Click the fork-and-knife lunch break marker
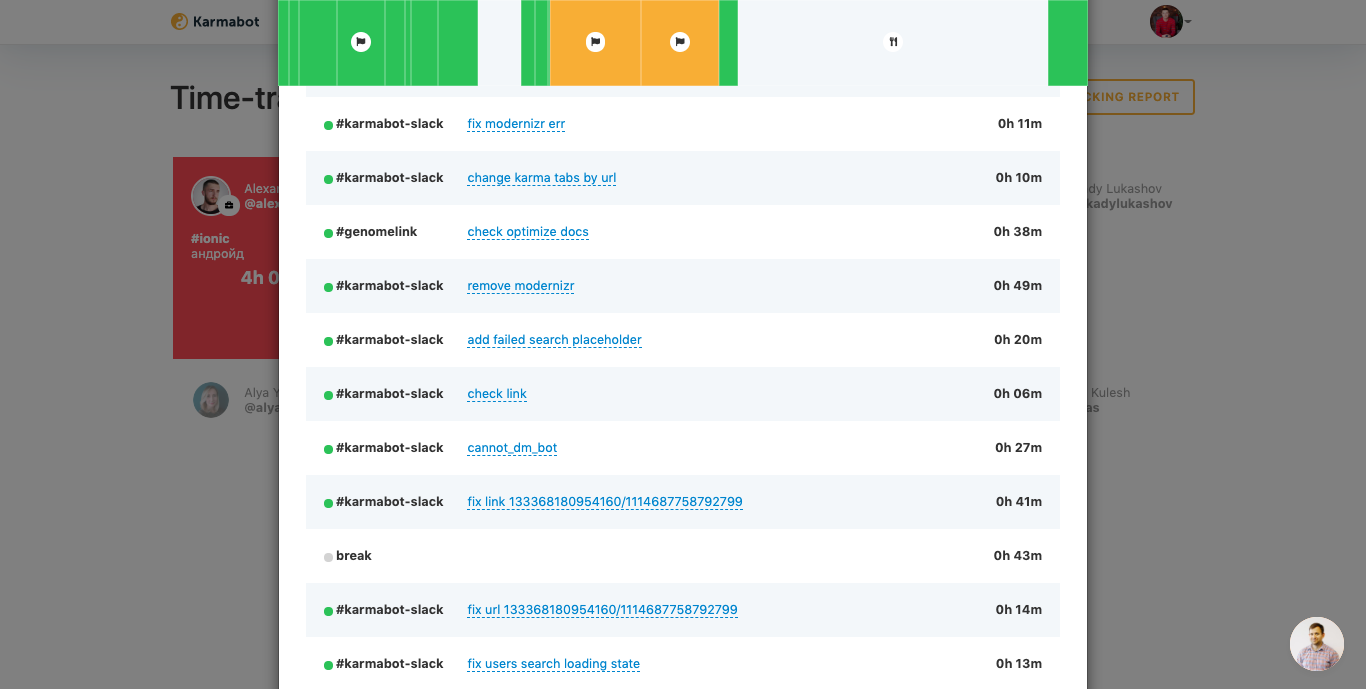 (x=894, y=42)
